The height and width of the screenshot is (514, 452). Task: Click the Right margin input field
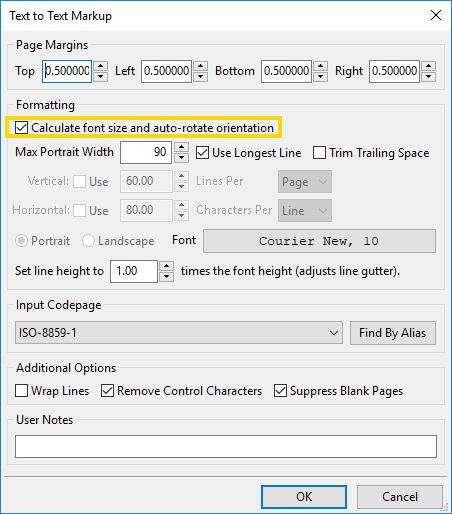394,71
